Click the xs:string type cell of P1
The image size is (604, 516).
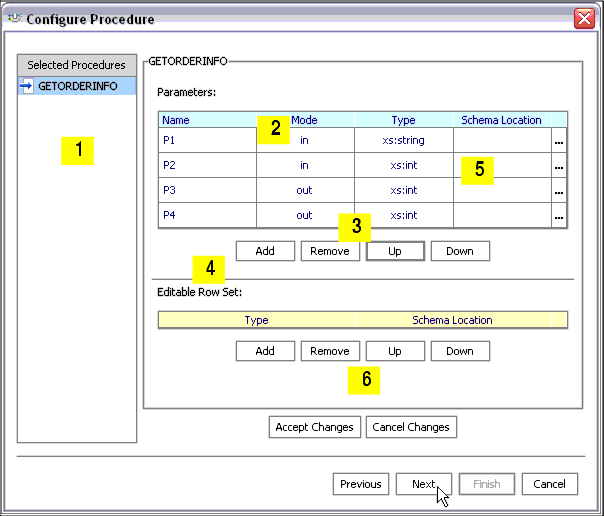(x=404, y=140)
